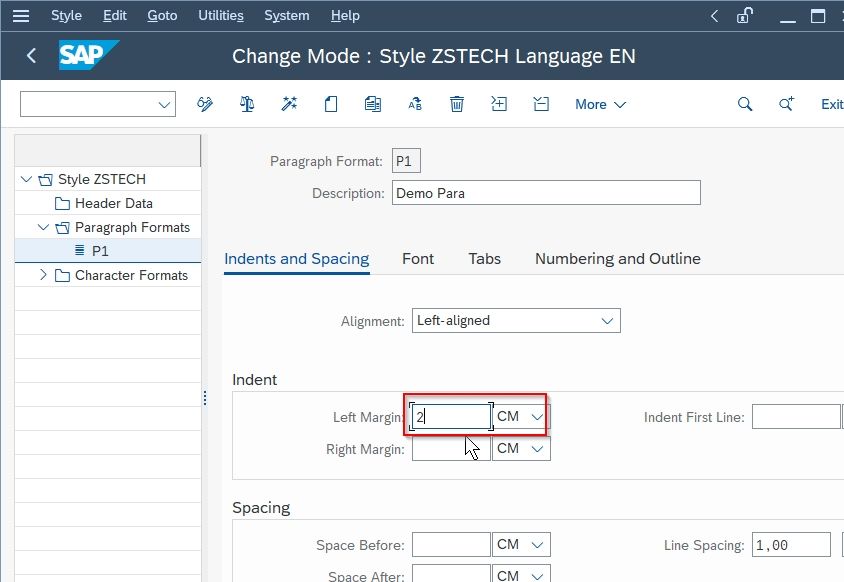The image size is (844, 582).
Task: Open the hamburger menu icon
Action: (21, 16)
